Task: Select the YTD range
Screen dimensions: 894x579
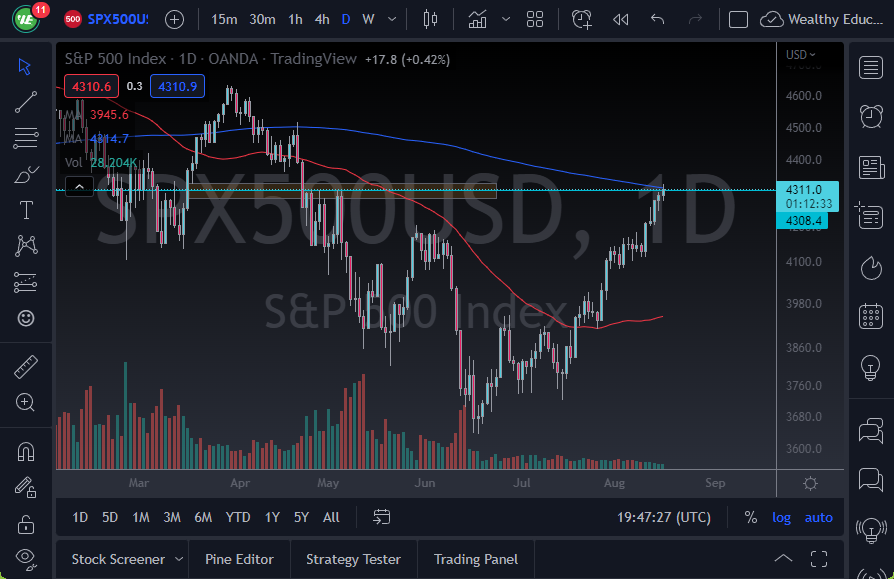Action: [237, 517]
